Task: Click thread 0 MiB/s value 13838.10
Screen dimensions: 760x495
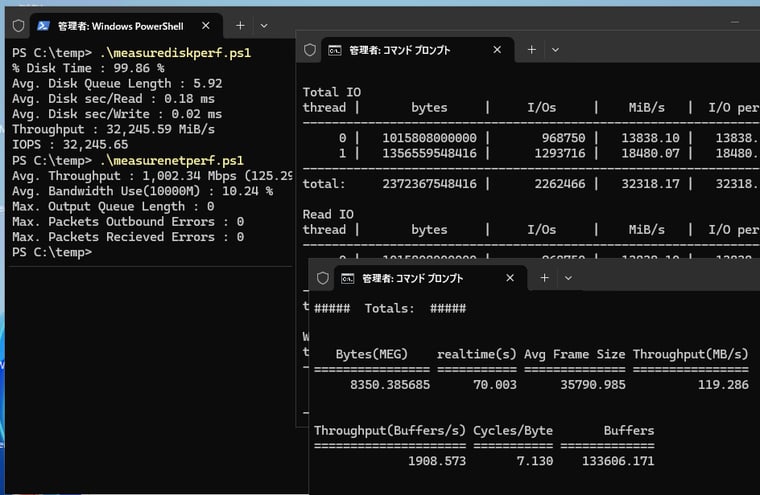Action: 650,138
